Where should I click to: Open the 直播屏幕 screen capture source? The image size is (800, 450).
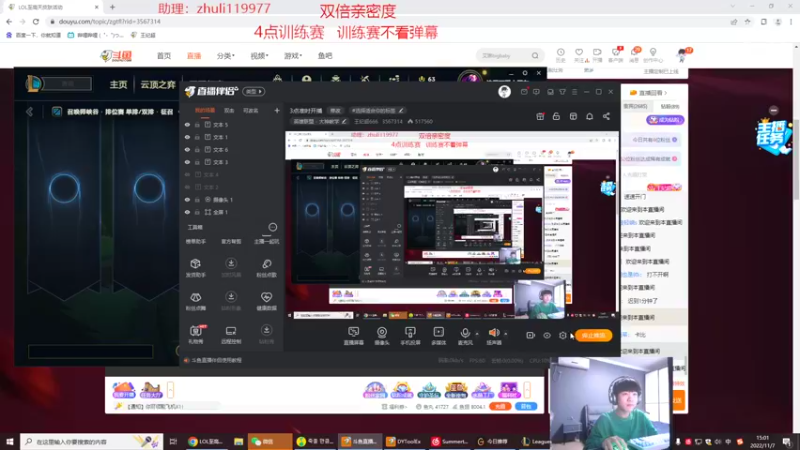click(x=354, y=336)
